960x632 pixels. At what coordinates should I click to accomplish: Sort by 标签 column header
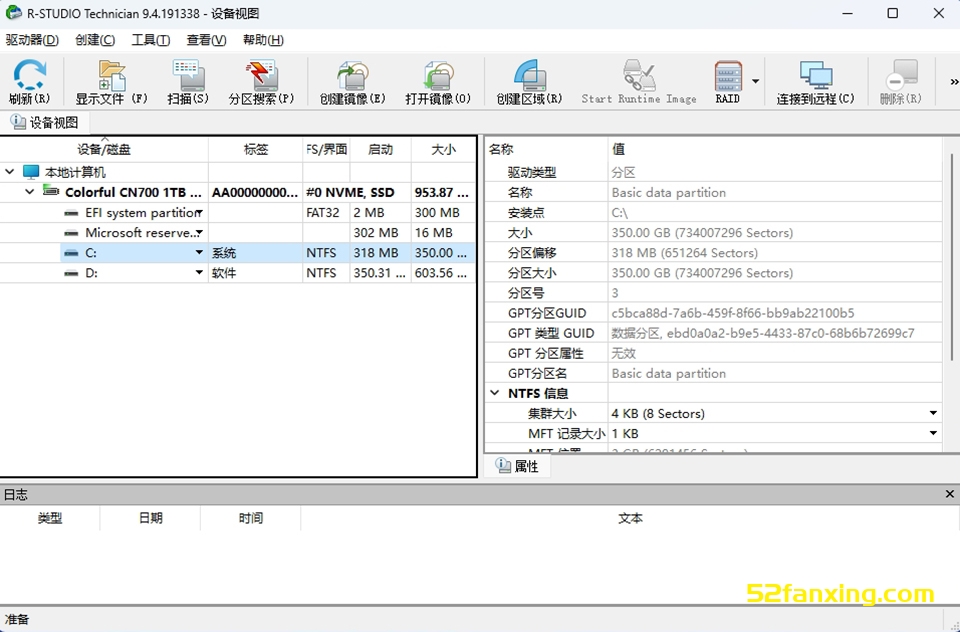tap(256, 149)
